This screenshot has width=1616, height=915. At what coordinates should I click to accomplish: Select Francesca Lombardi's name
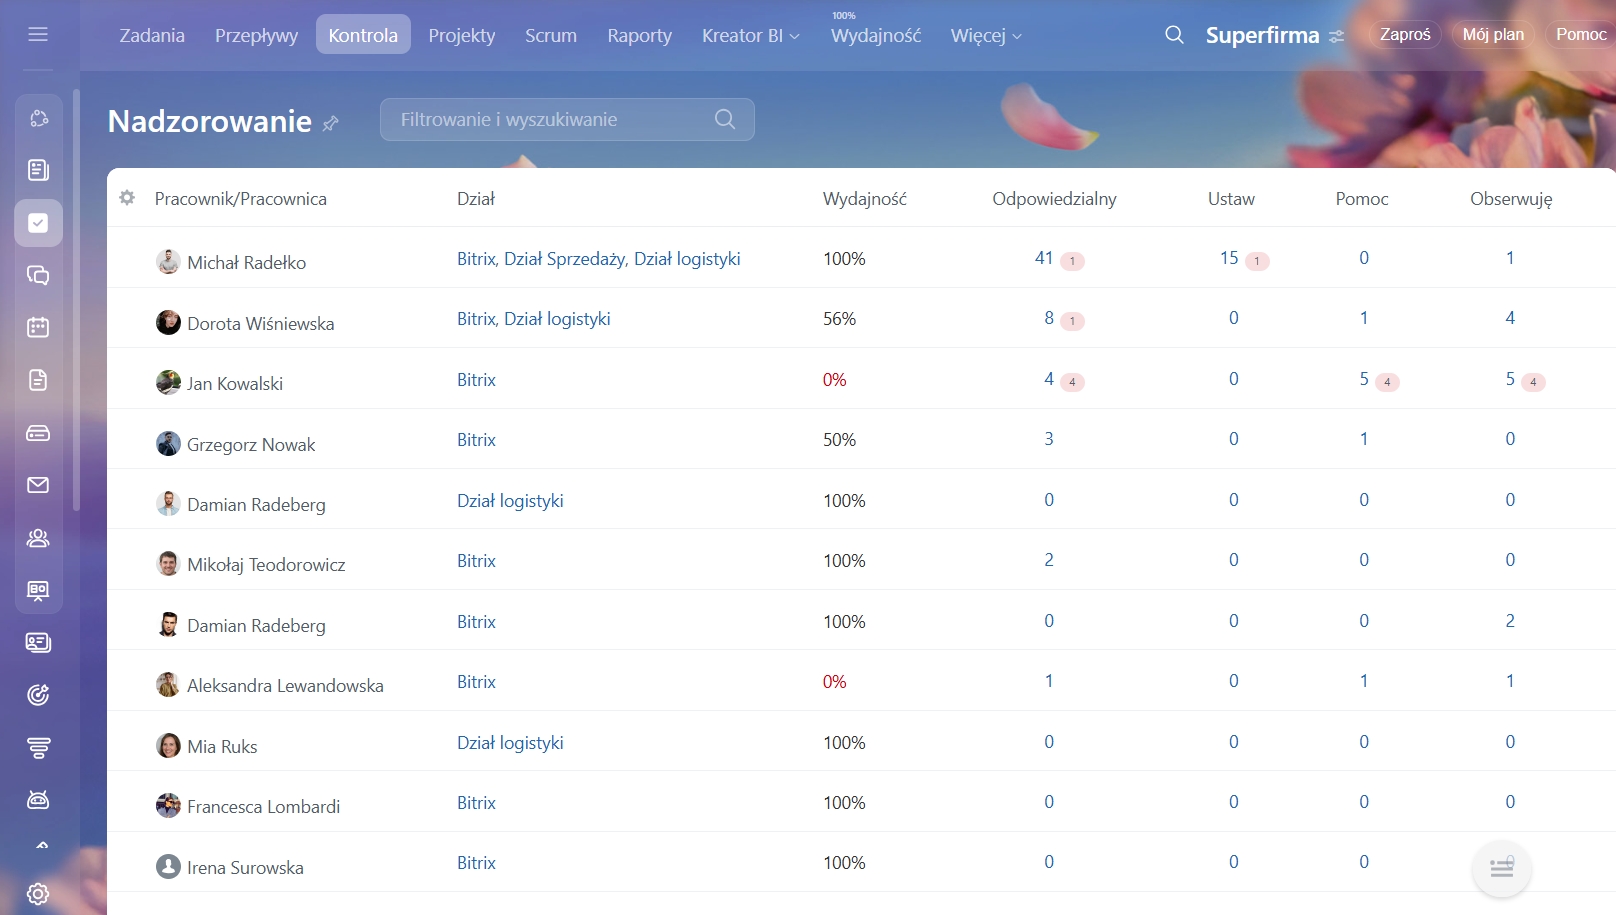264,807
